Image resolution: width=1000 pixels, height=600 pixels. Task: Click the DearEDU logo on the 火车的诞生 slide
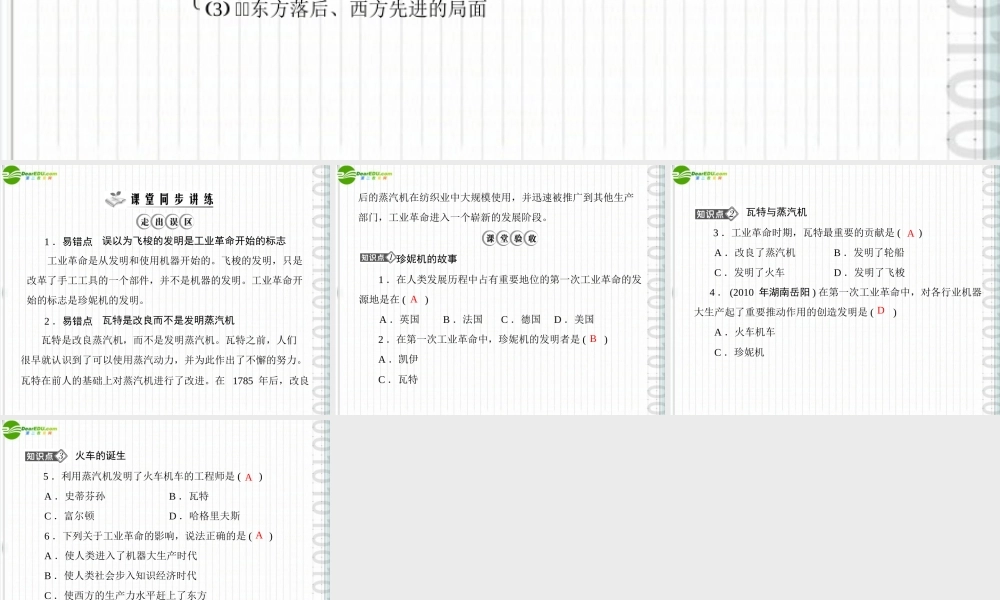coord(29,430)
